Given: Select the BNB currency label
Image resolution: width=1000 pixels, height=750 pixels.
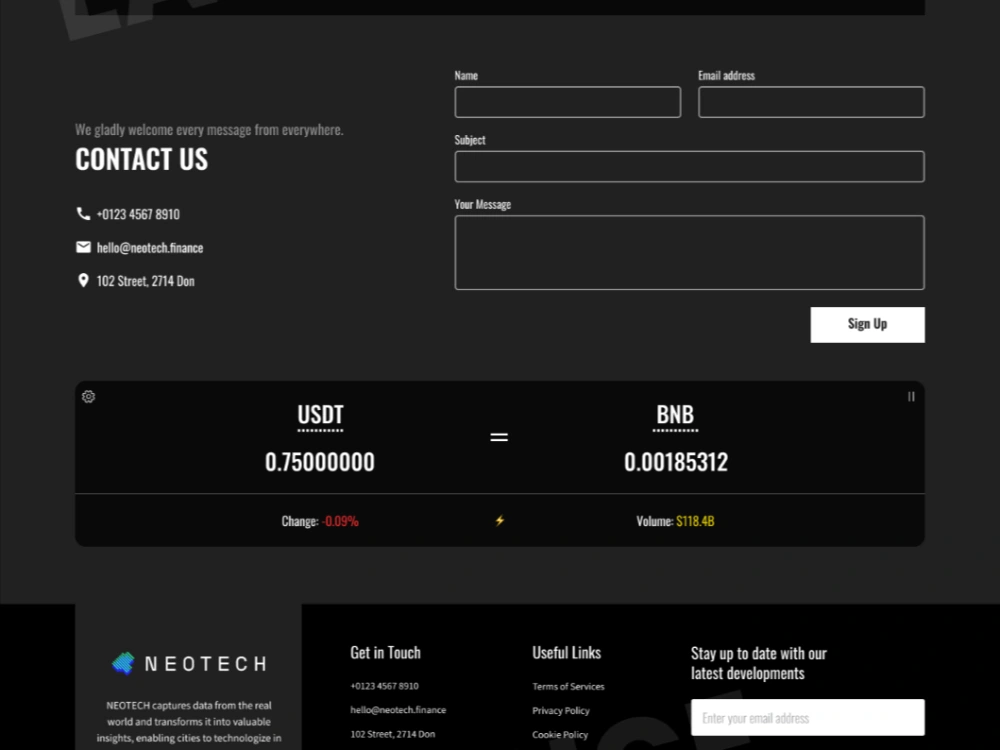Looking at the screenshot, I should [675, 415].
